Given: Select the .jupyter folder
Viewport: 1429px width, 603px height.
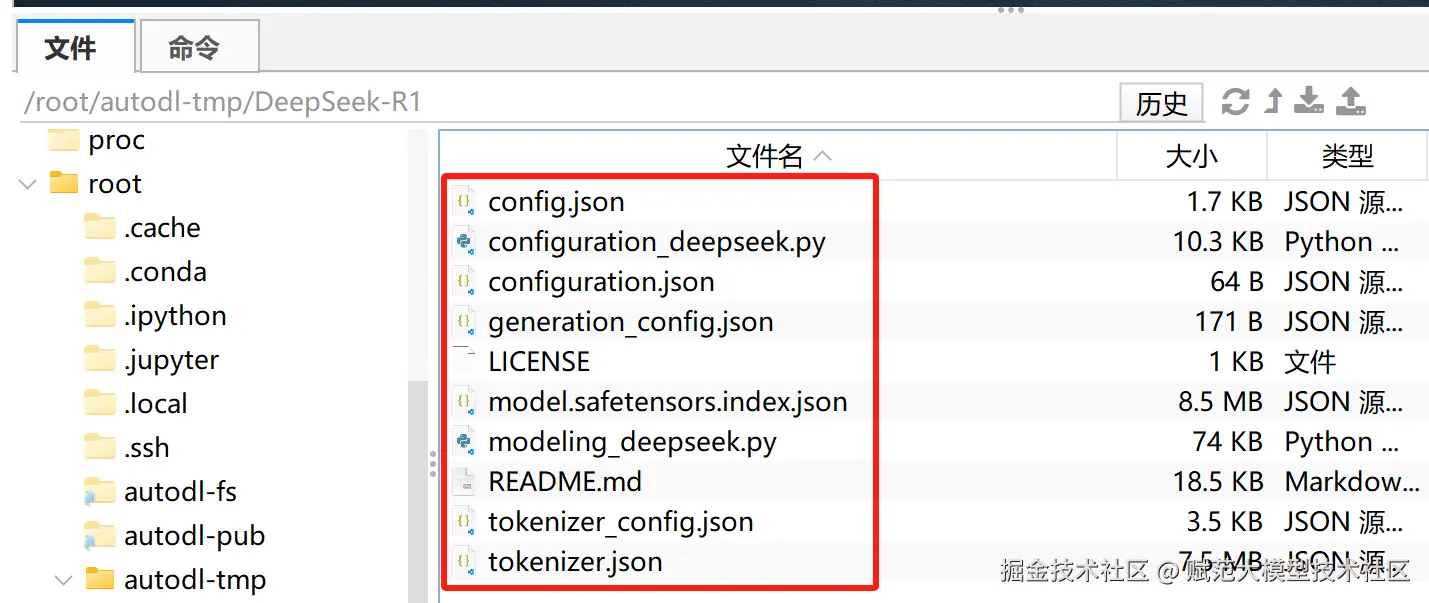Looking at the screenshot, I should click(x=171, y=360).
